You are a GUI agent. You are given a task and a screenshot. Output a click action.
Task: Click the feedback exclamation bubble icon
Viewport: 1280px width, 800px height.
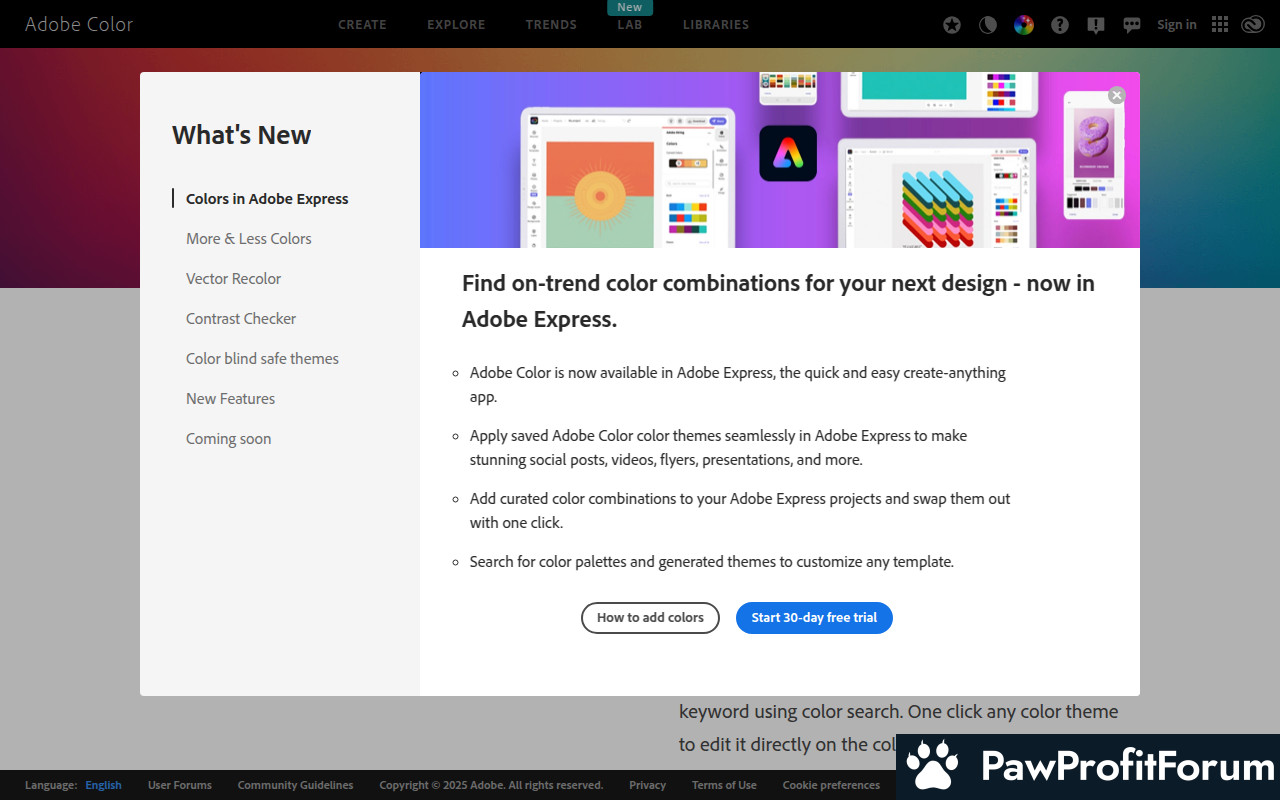point(1096,25)
